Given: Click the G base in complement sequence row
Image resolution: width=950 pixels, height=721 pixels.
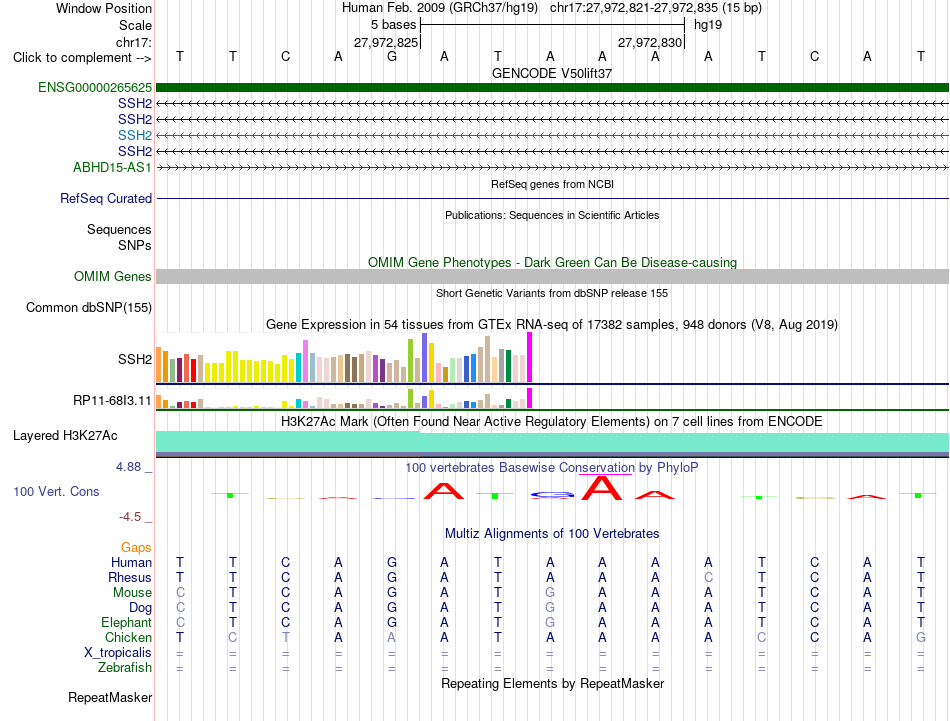Looking at the screenshot, I should 391,56.
